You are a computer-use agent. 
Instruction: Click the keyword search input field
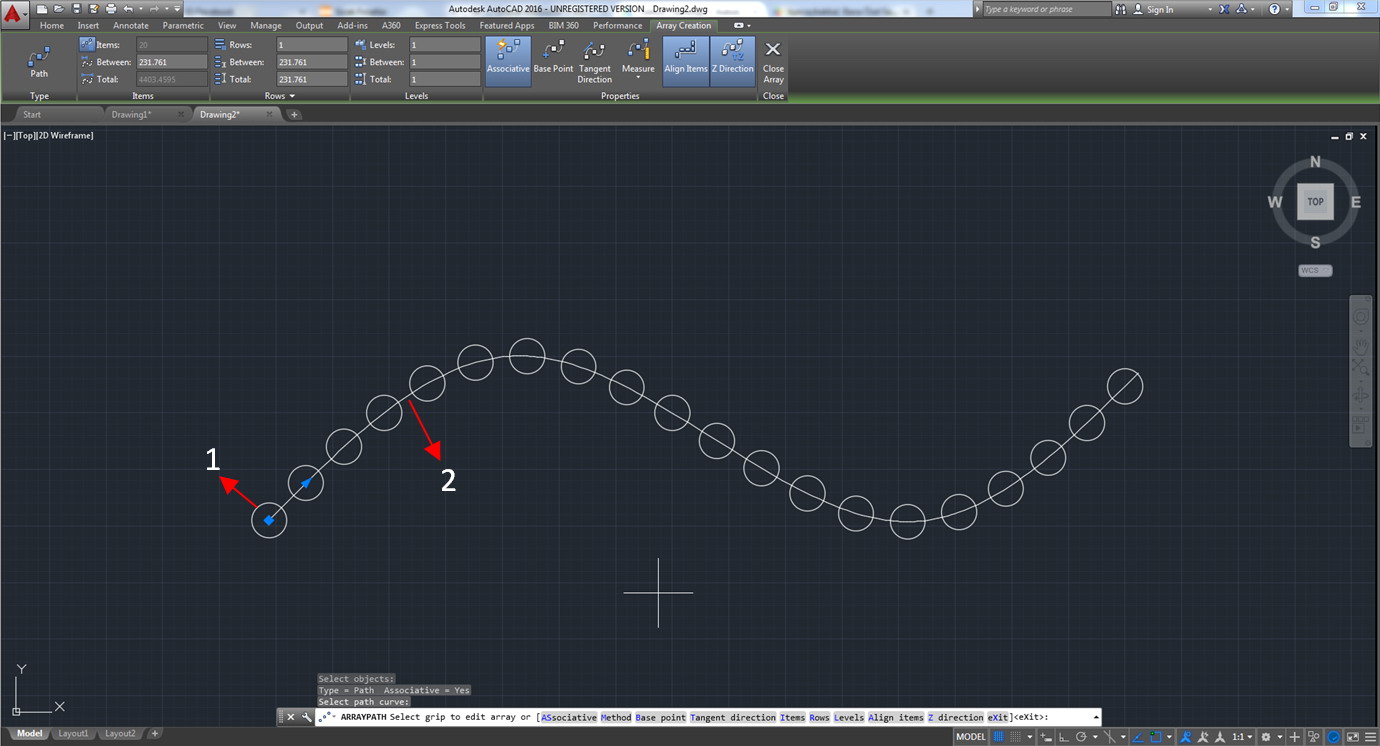tap(1047, 9)
